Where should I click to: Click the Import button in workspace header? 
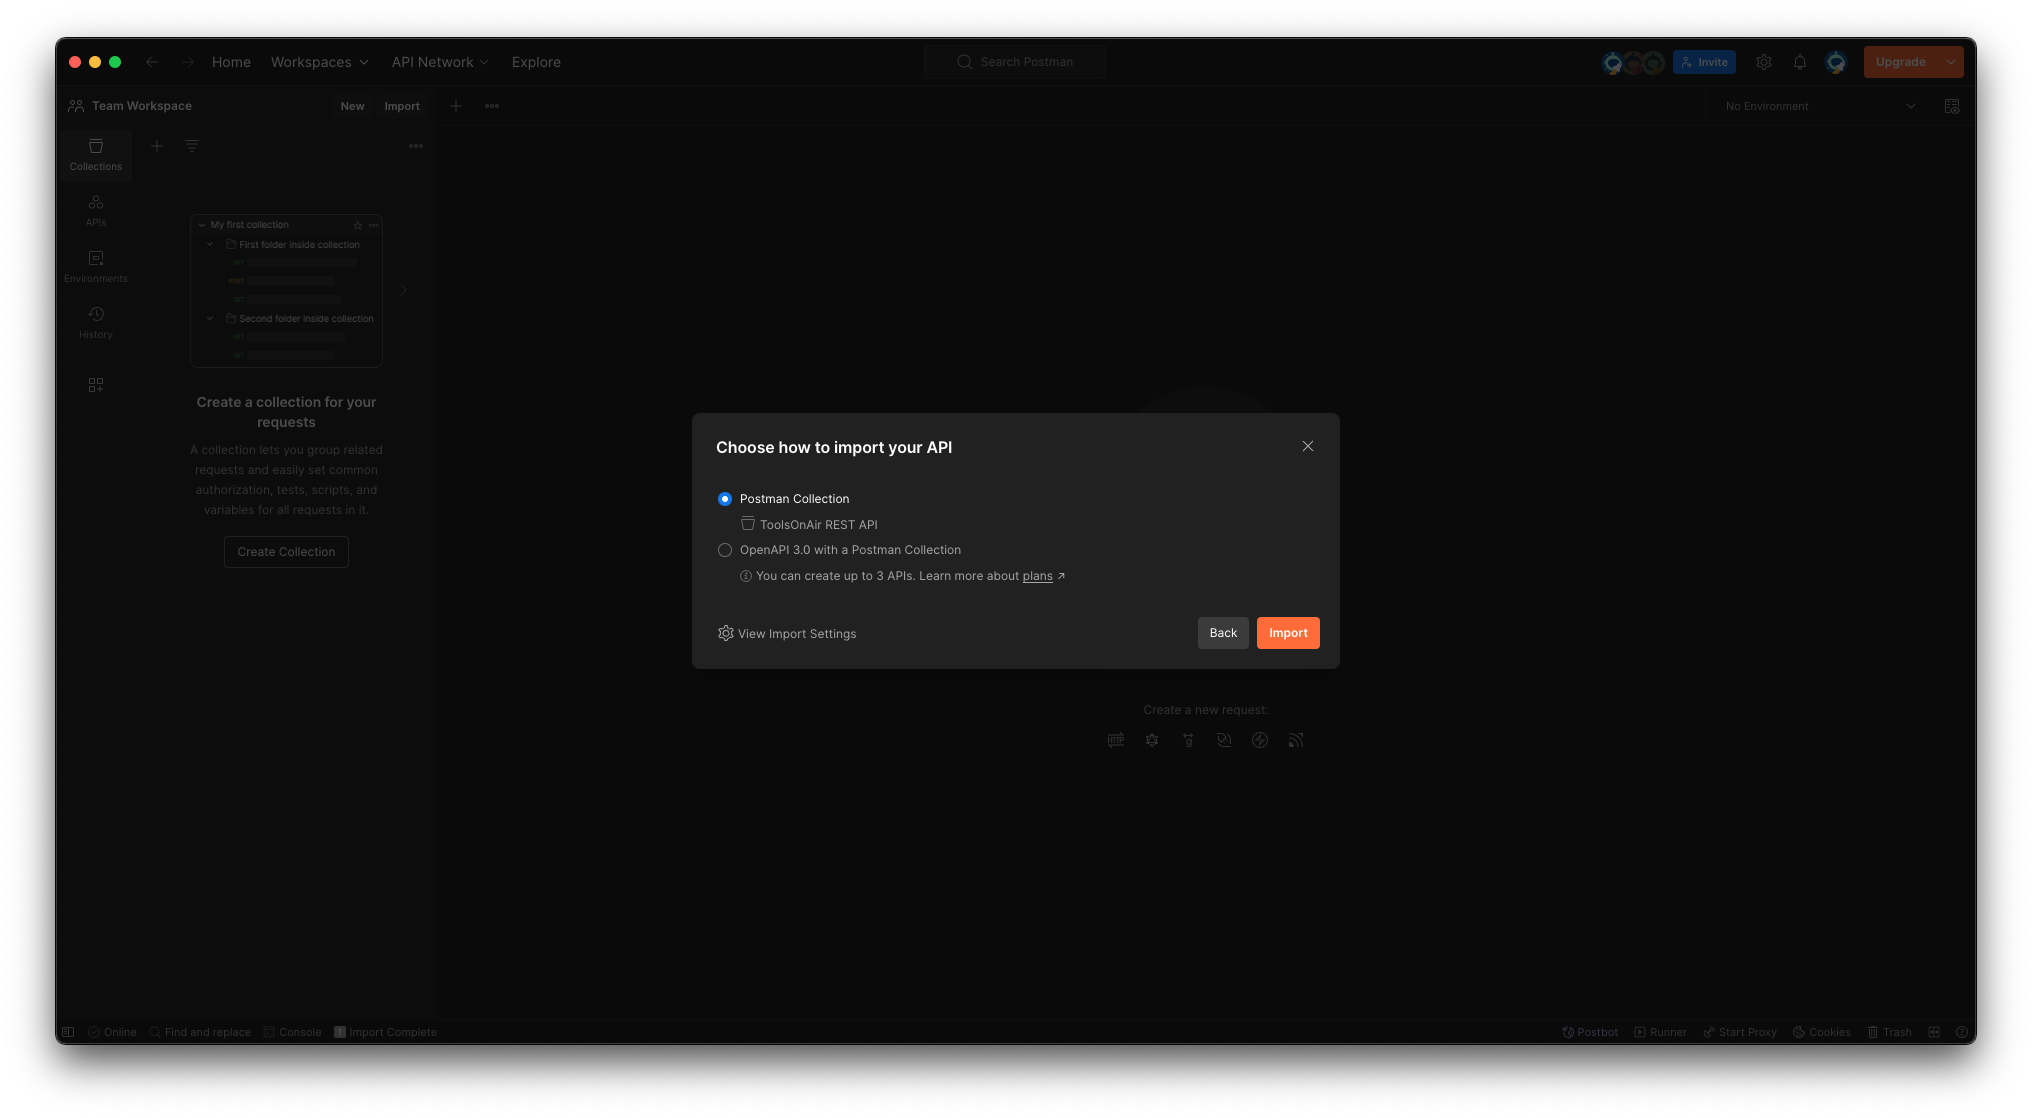click(x=402, y=106)
